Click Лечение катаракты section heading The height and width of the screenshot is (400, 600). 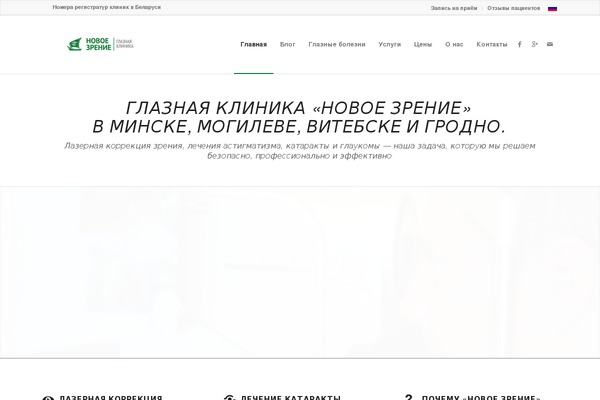pos(291,398)
